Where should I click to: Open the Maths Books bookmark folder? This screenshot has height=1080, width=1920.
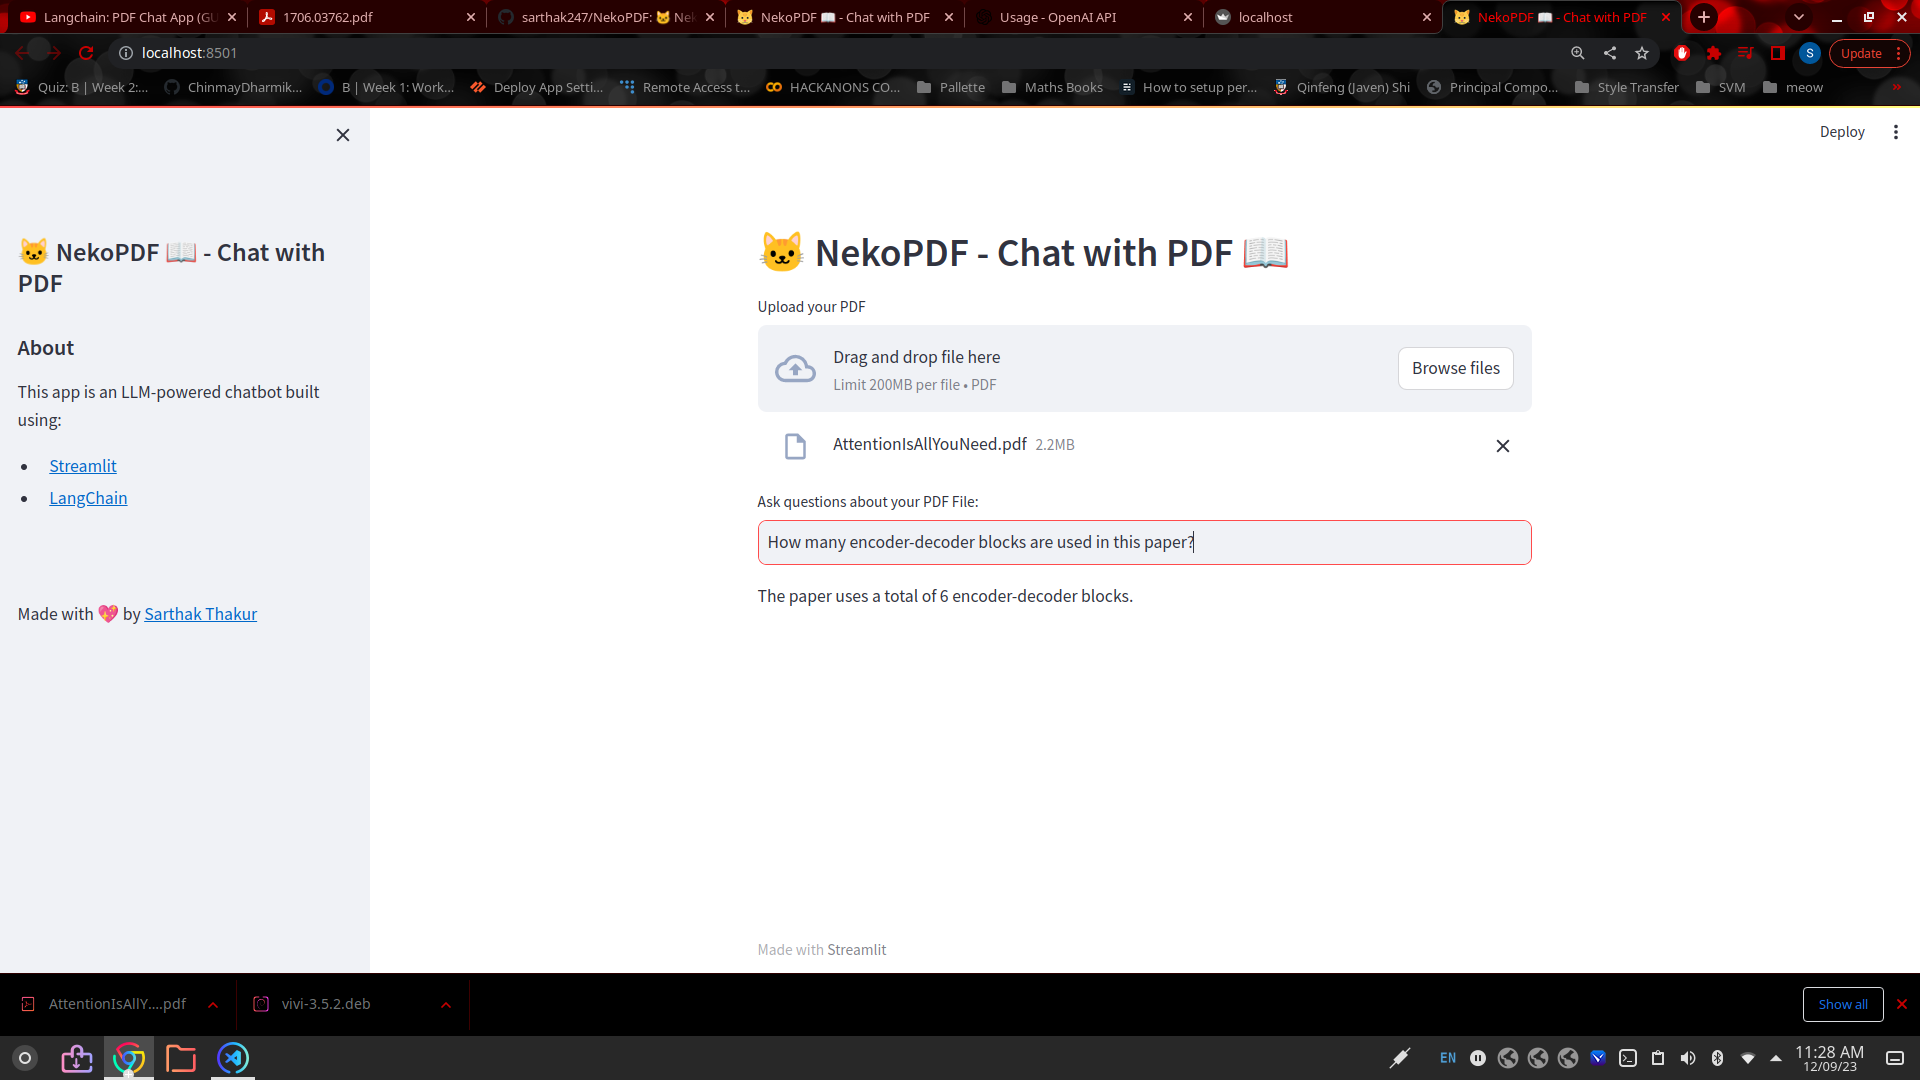[x=1052, y=87]
